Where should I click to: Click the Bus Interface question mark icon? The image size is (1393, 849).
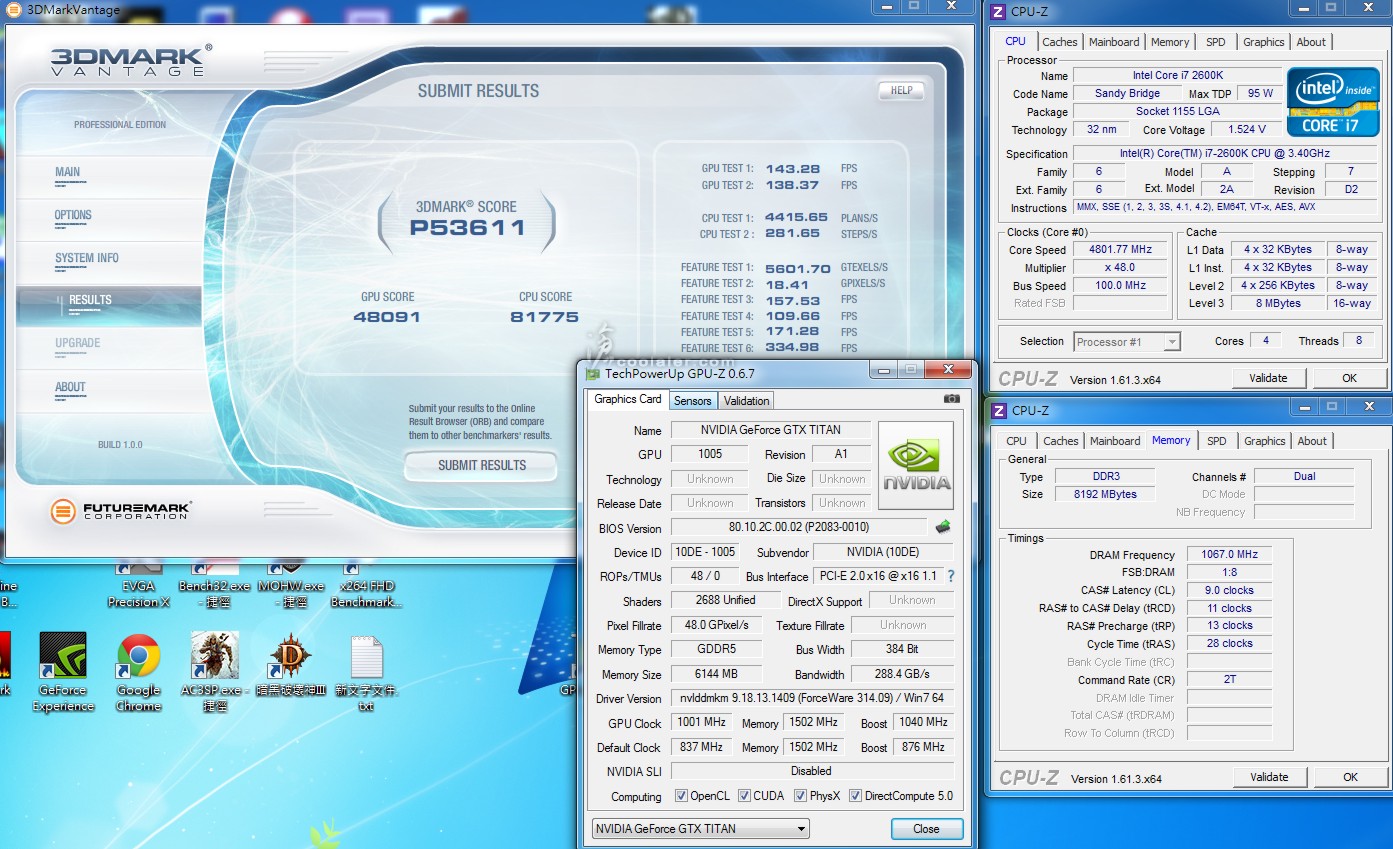point(951,576)
